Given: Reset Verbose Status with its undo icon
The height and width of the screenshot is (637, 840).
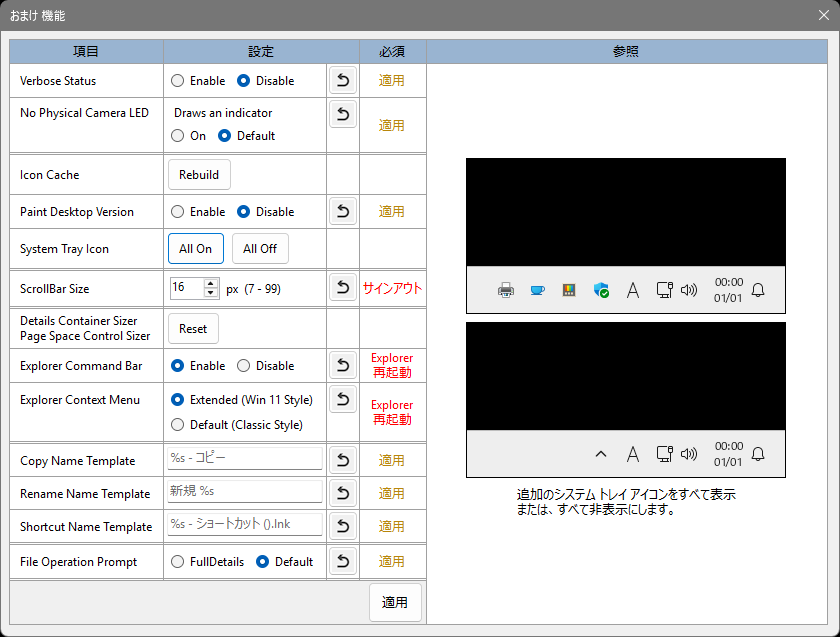Looking at the screenshot, I should [x=343, y=81].
